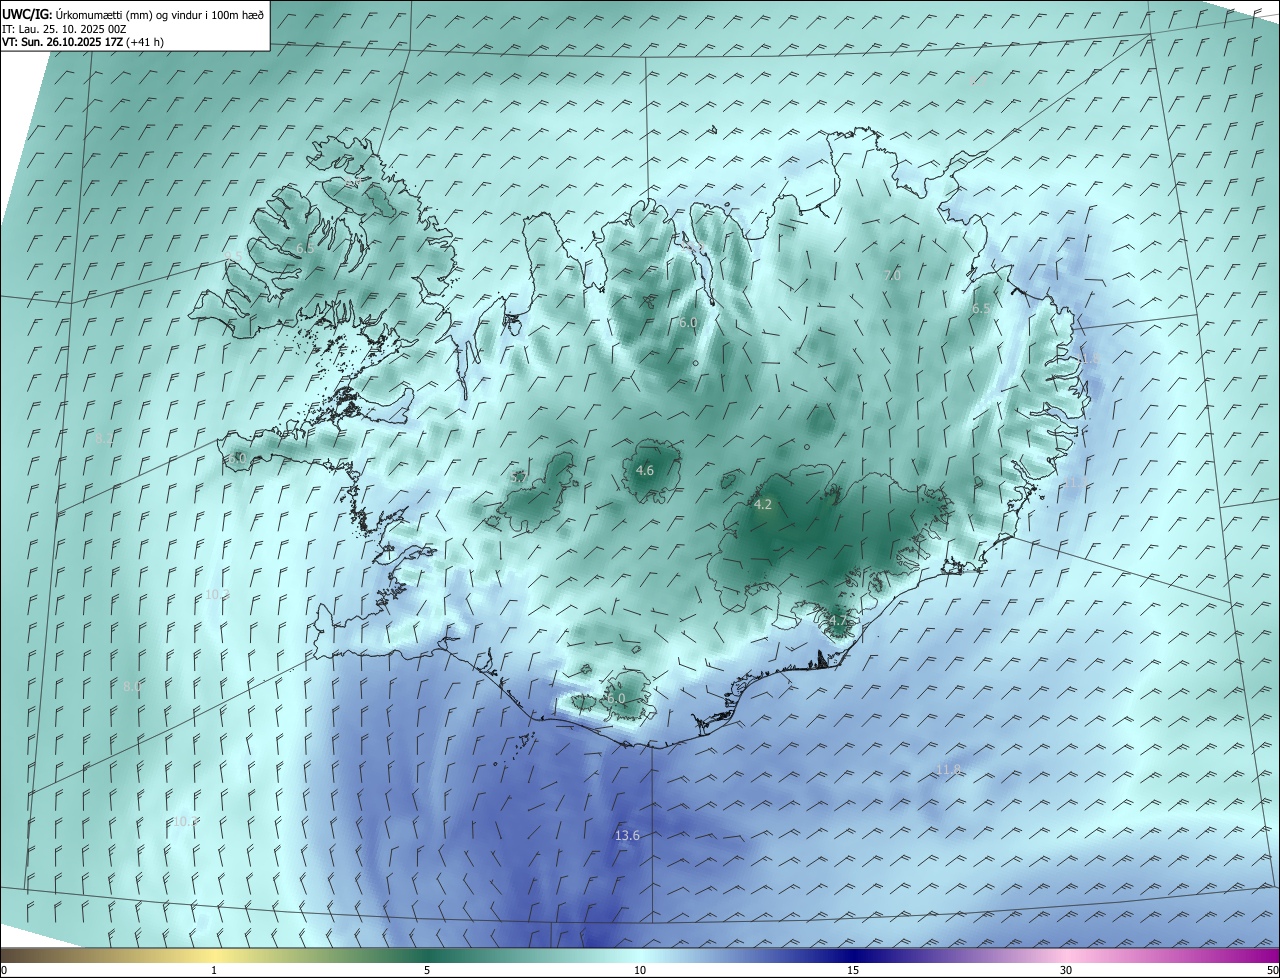
Task: Click the colorbar tick labeled 10
Action: pos(640,970)
